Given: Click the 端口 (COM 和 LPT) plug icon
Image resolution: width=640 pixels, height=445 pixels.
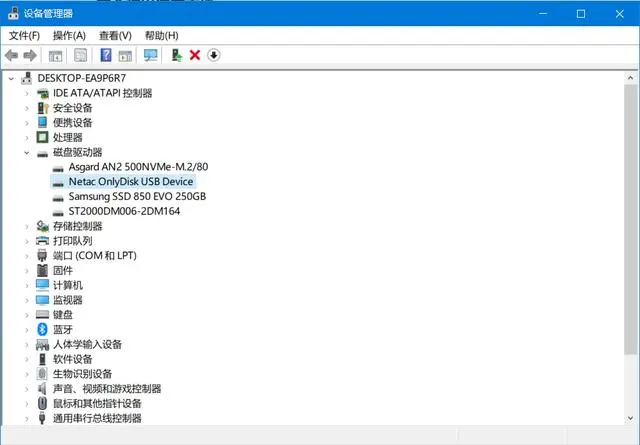Looking at the screenshot, I should (42, 256).
